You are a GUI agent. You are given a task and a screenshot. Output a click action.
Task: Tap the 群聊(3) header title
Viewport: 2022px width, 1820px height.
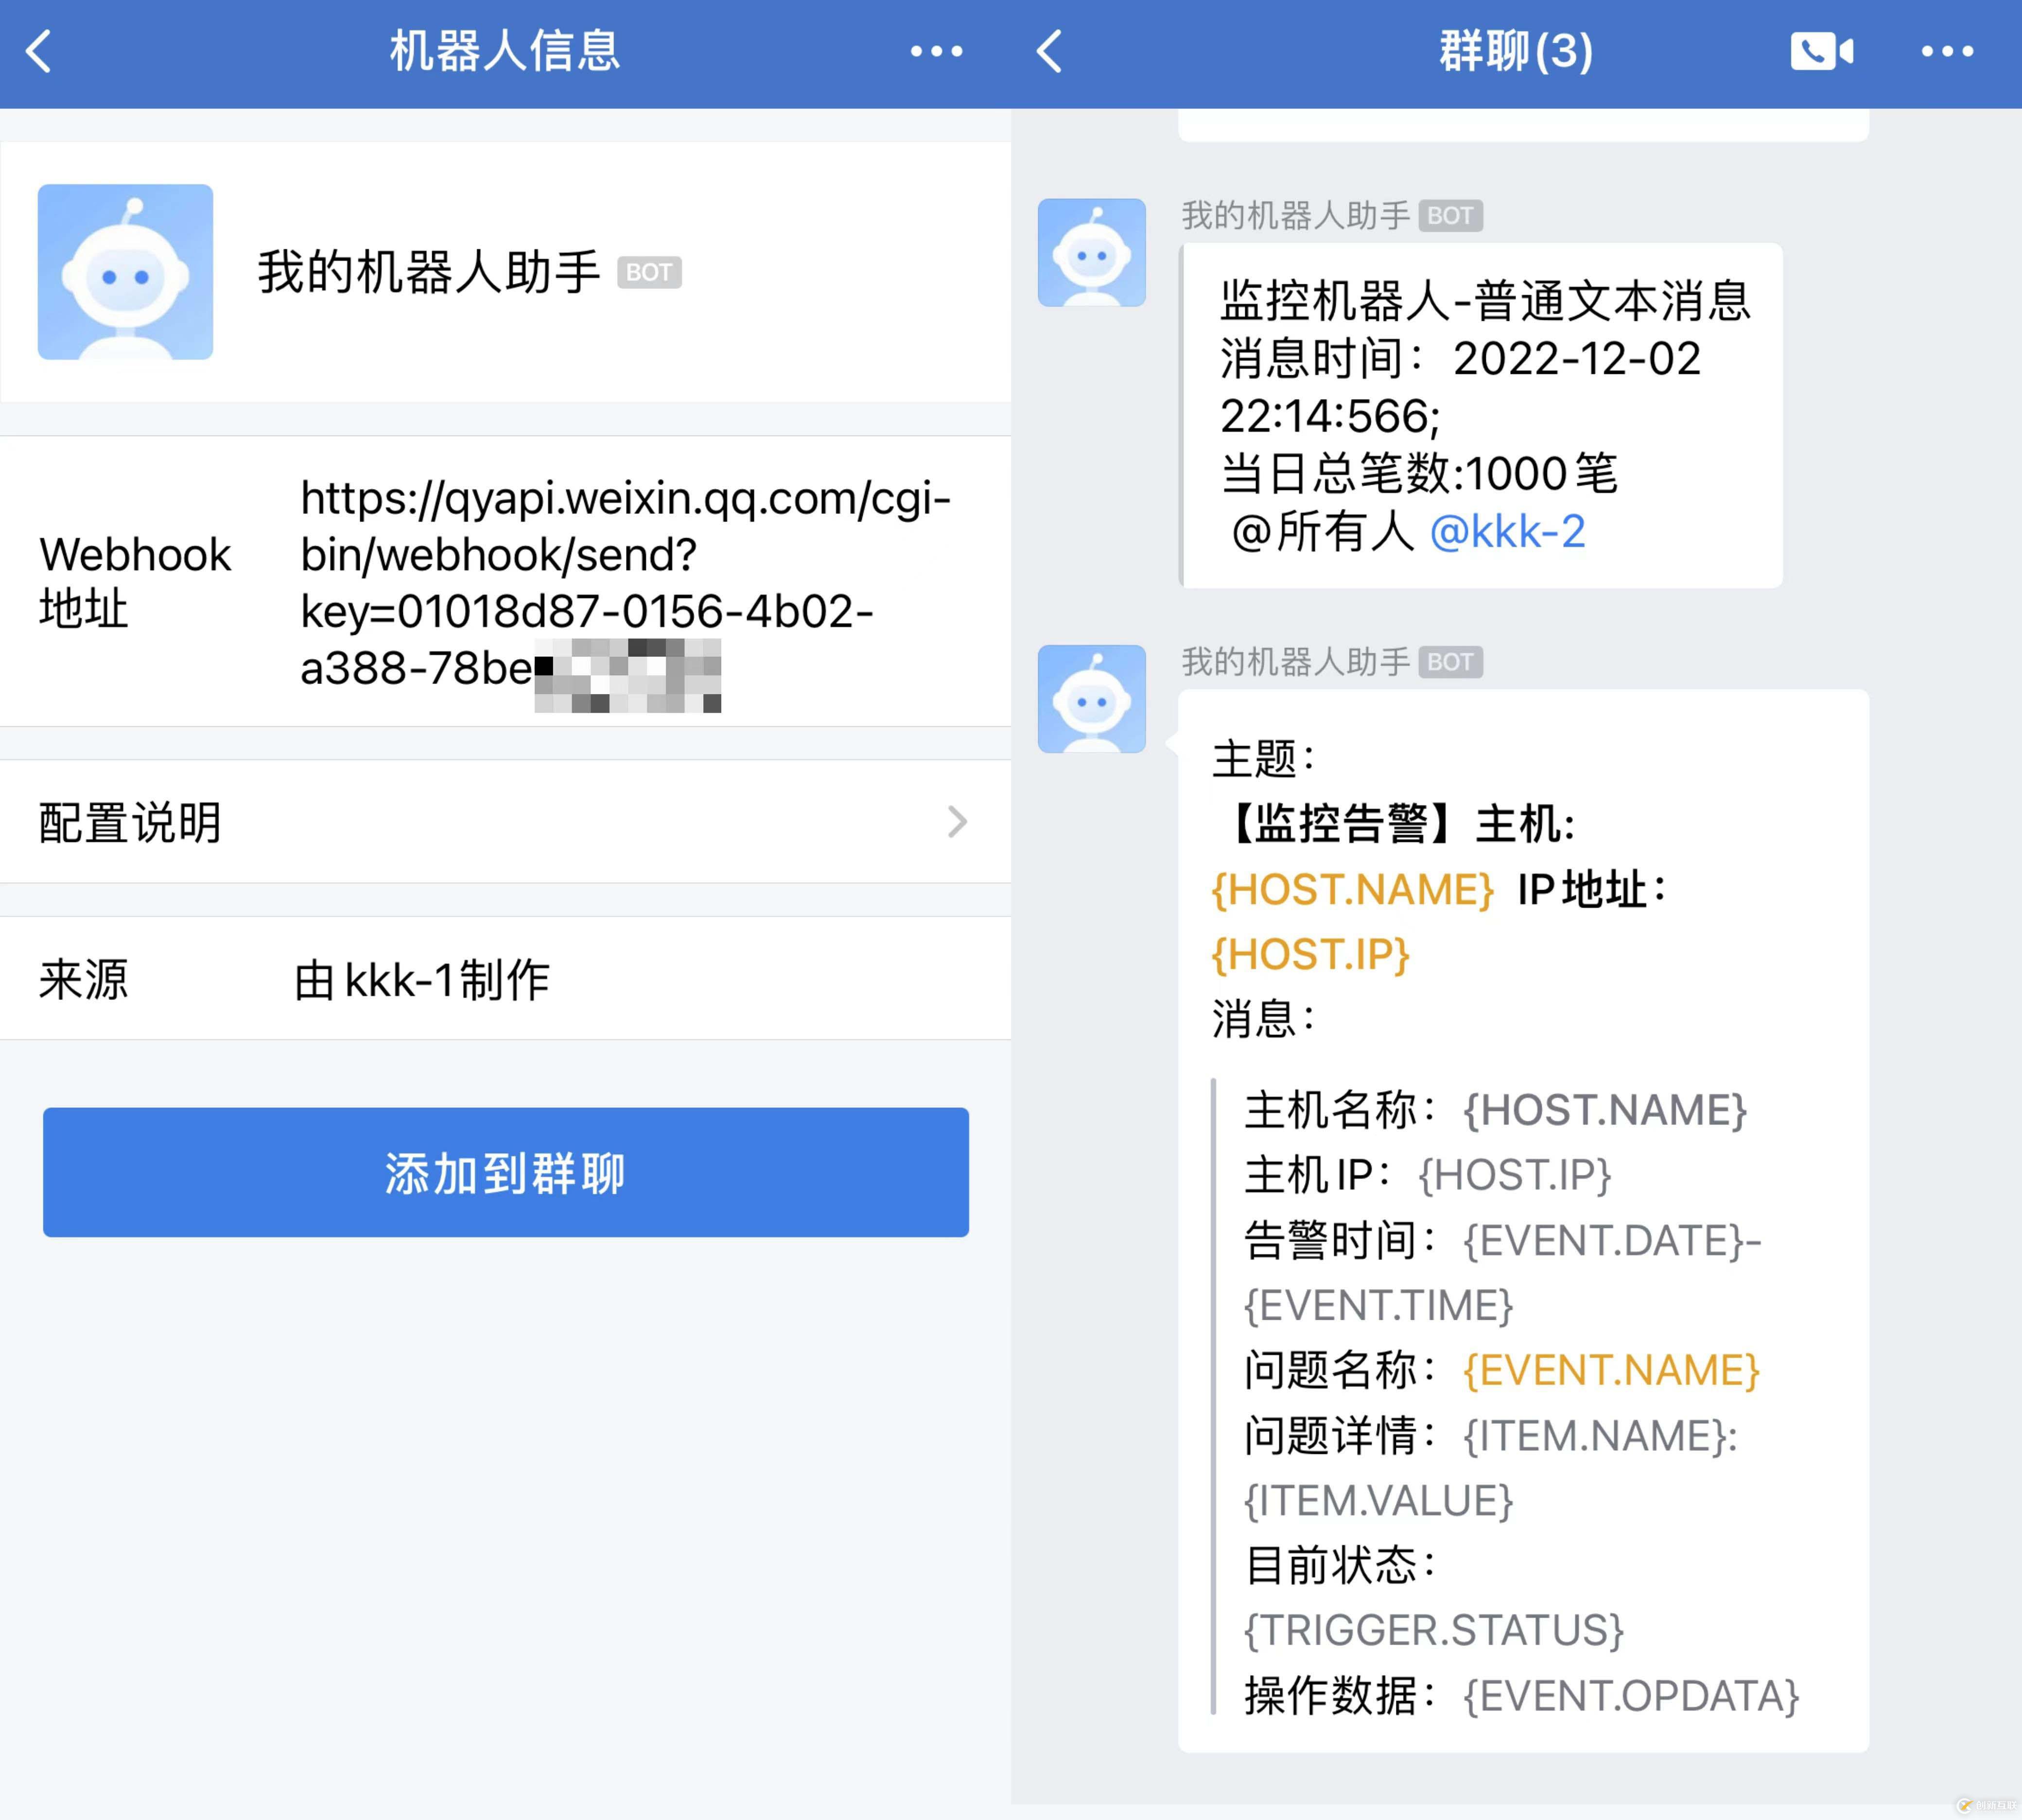click(x=1516, y=51)
